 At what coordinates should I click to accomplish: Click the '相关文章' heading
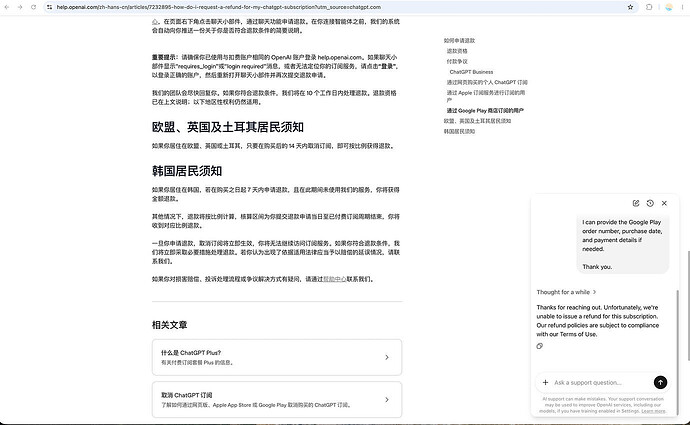(x=169, y=325)
